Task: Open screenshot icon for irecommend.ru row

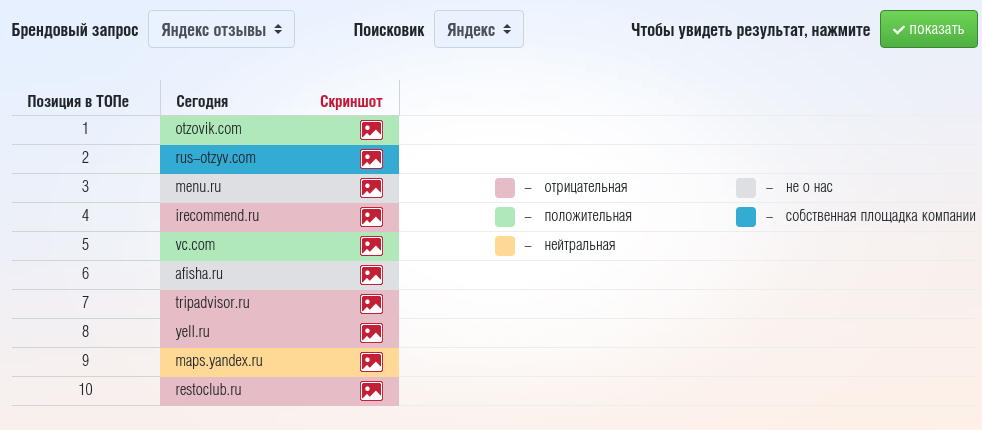Action: point(371,217)
